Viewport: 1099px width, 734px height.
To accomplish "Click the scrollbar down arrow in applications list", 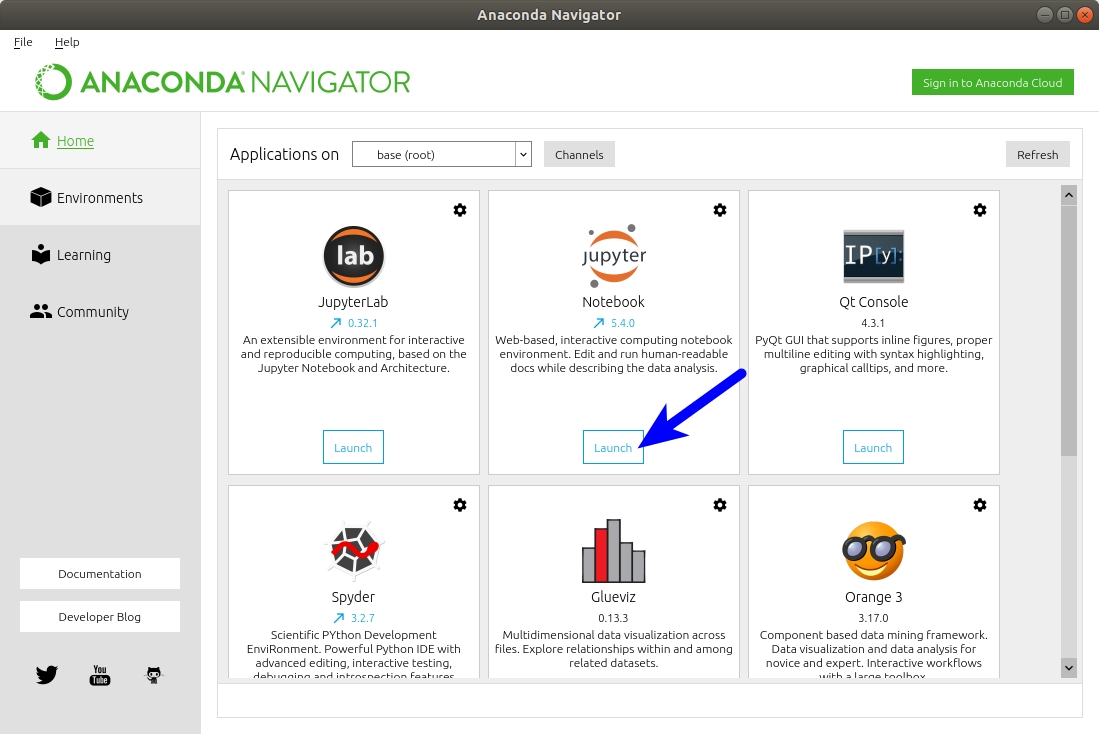I will 1068,667.
